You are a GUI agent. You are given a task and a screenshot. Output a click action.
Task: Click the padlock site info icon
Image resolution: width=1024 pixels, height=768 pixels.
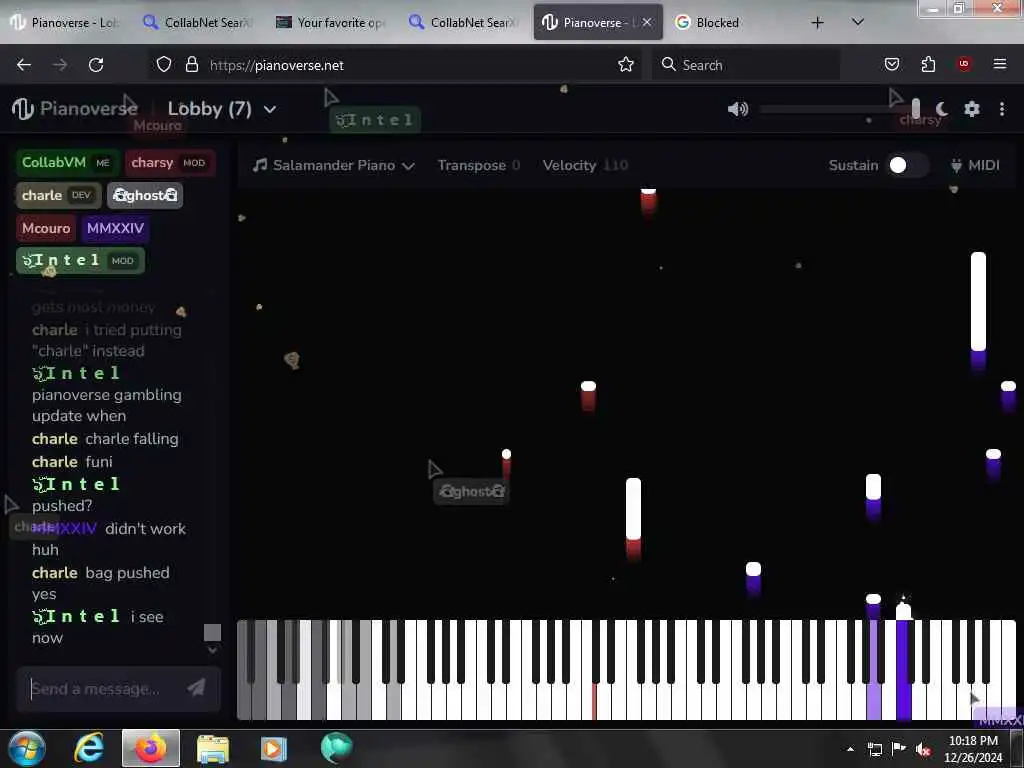(x=191, y=65)
